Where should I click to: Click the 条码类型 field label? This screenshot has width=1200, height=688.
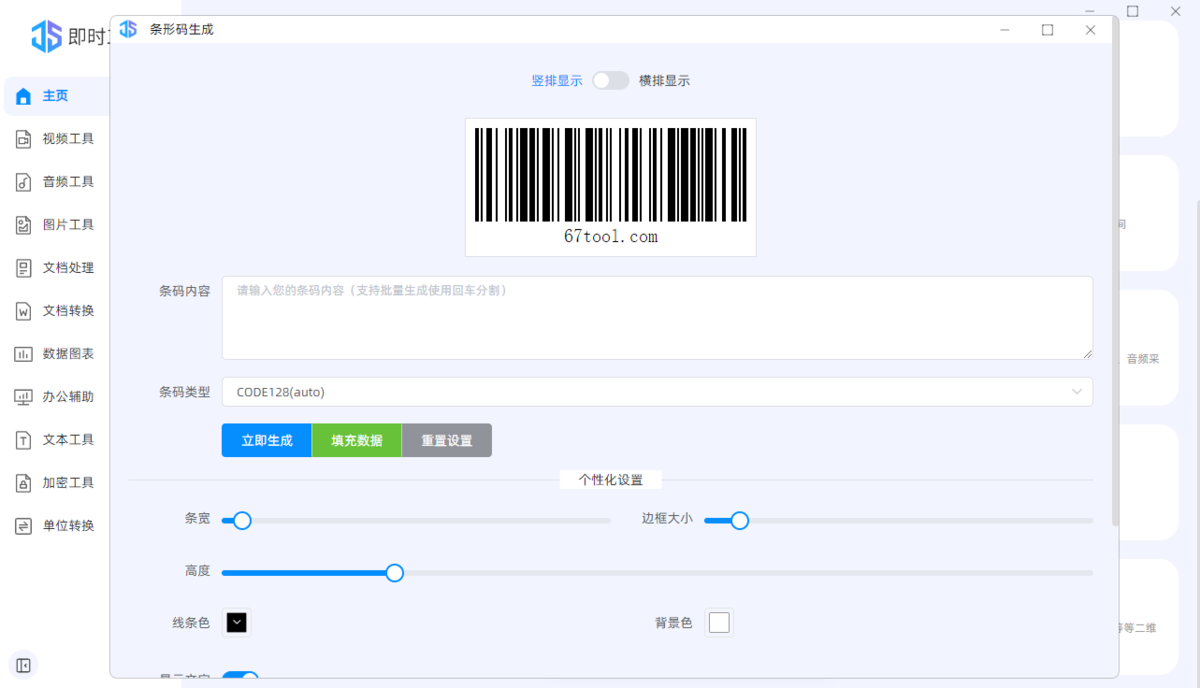(184, 392)
